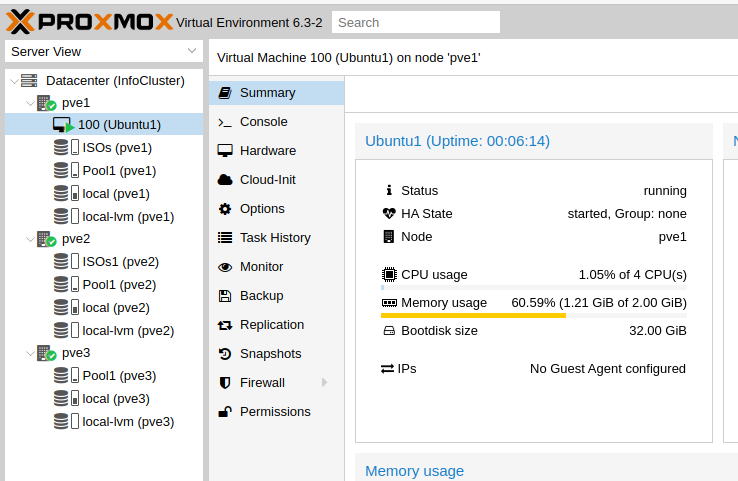Viewport: 738px width, 481px height.
Task: Click the local (pve3) storage icon
Action: pos(66,399)
